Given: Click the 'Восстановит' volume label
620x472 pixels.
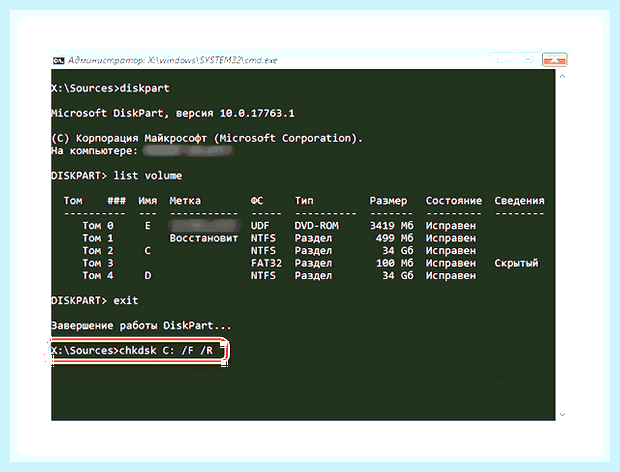Looking at the screenshot, I should [x=204, y=238].
